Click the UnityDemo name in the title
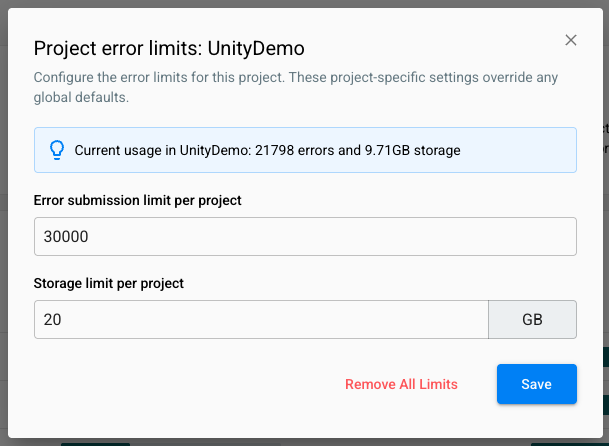 pyautogui.click(x=255, y=48)
